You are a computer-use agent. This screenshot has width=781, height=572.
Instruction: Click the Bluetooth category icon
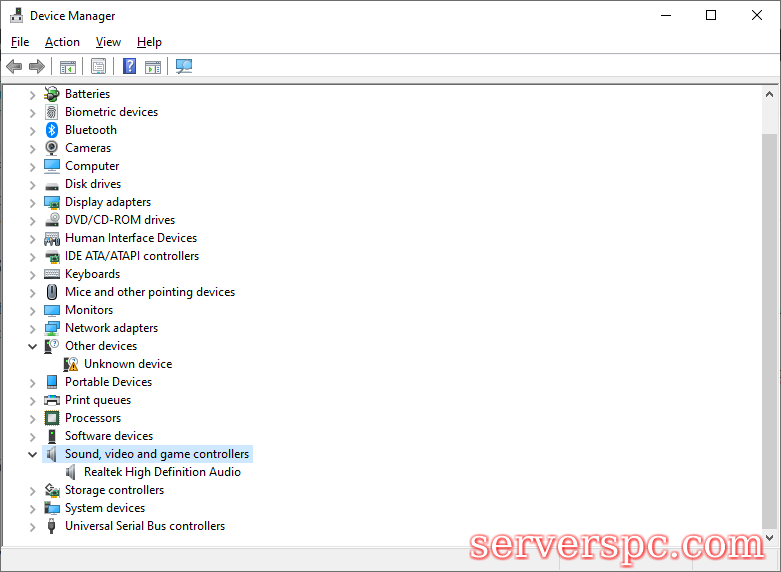pos(52,130)
